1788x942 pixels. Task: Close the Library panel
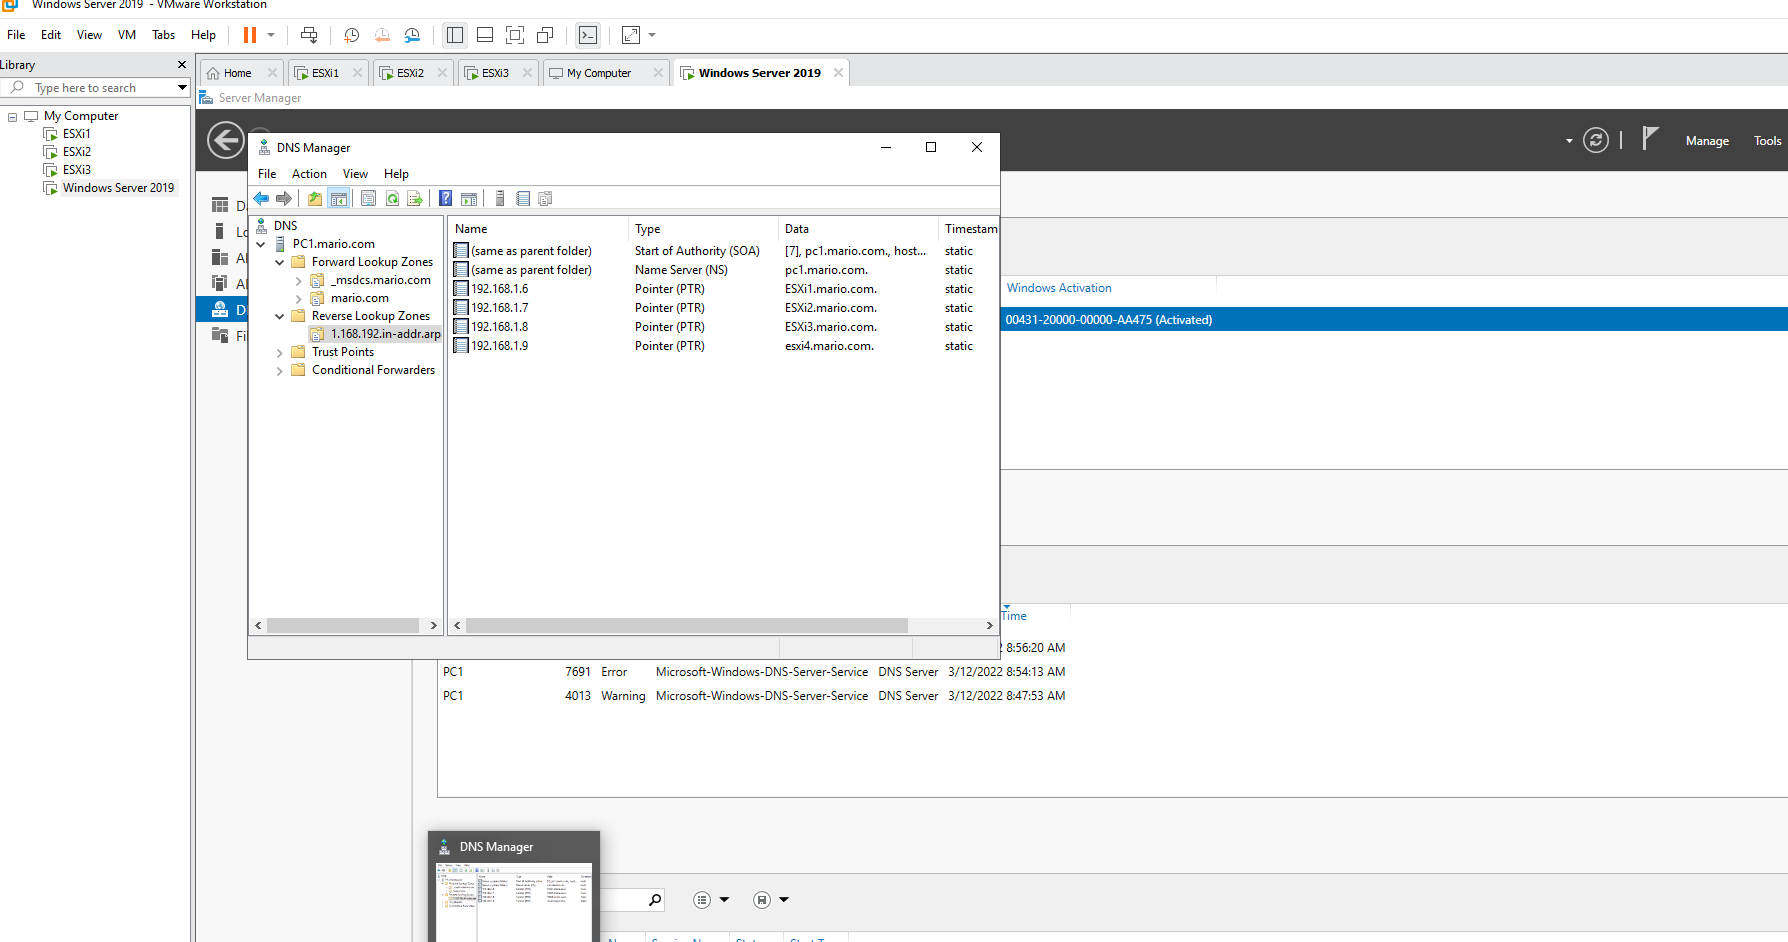(x=182, y=65)
